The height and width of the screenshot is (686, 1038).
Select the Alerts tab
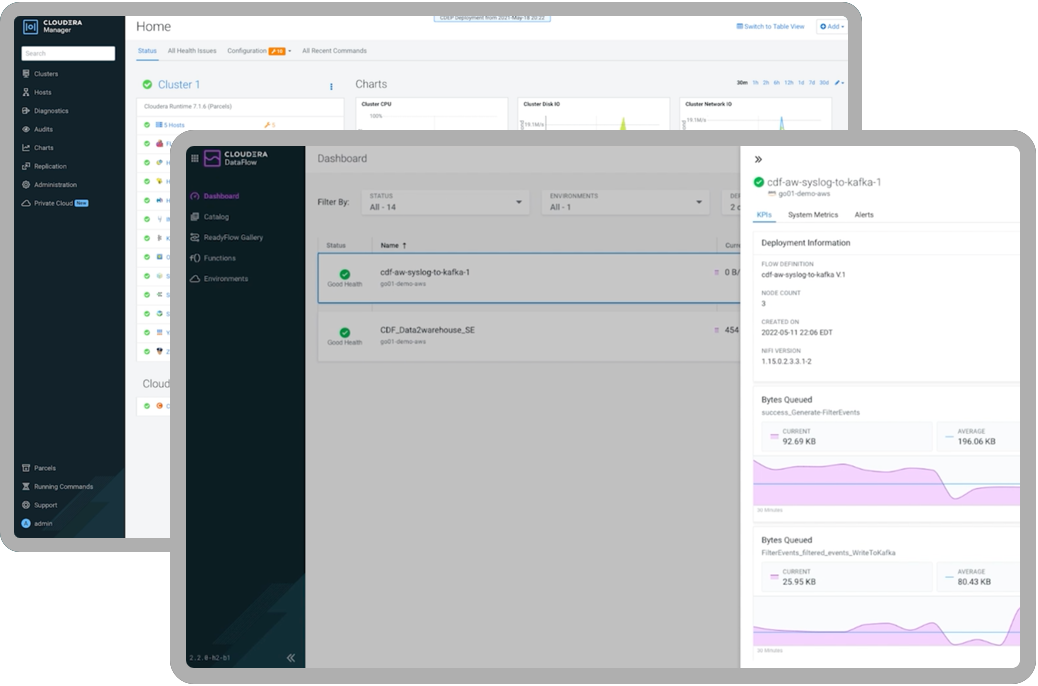pyautogui.click(x=864, y=215)
